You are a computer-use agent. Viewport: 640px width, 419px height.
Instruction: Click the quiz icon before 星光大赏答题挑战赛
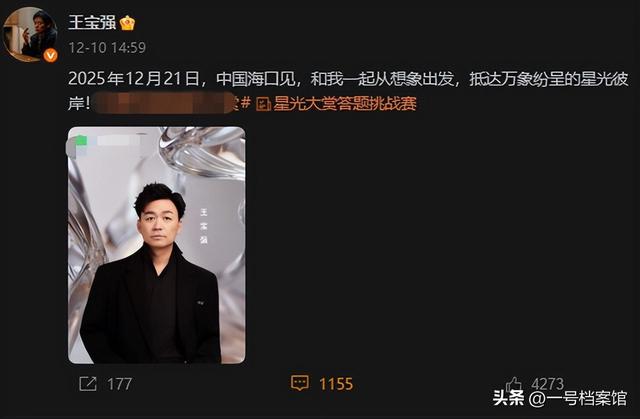pyautogui.click(x=263, y=104)
